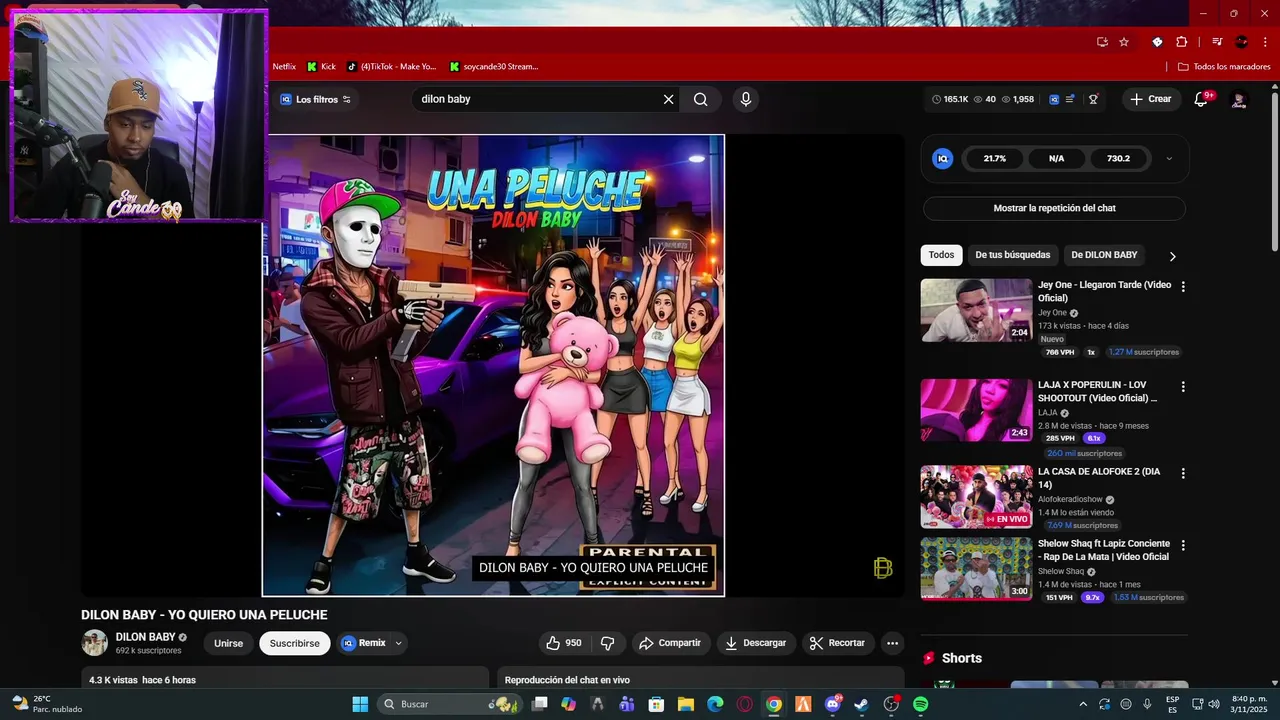The width and height of the screenshot is (1280, 720).
Task: Click the install app icon in address bar
Action: click(x=1102, y=42)
